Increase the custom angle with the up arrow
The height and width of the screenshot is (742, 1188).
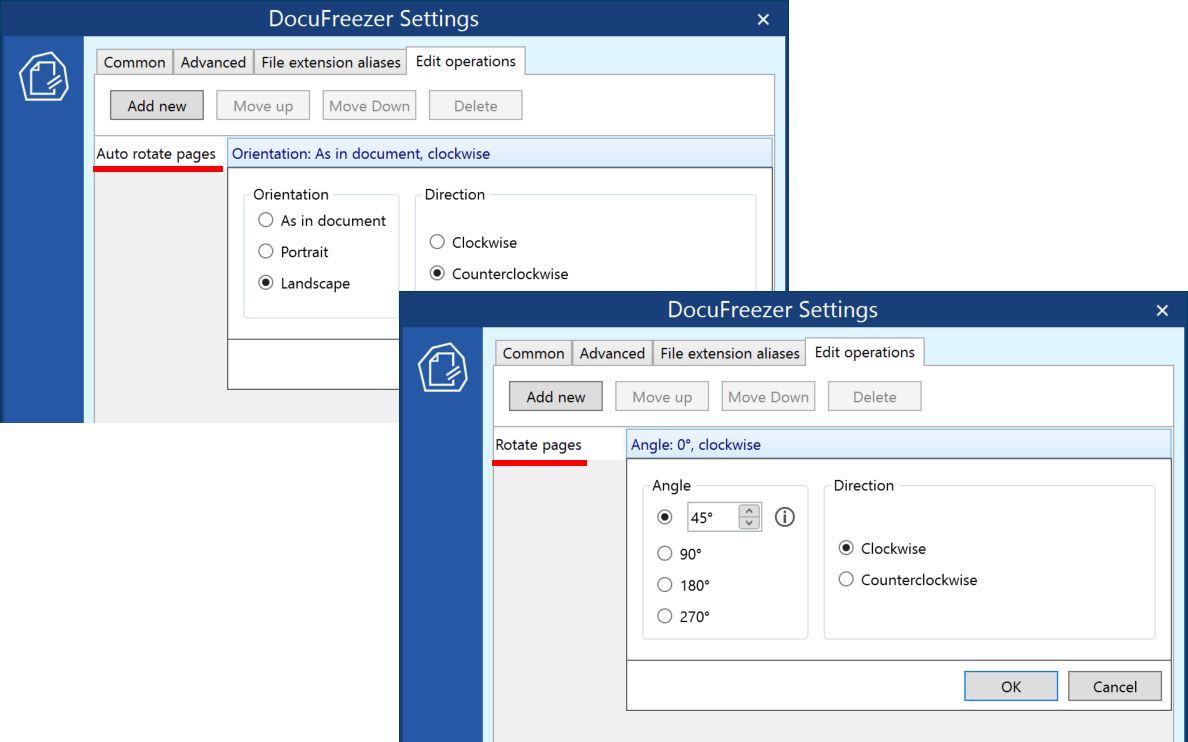pos(749,511)
